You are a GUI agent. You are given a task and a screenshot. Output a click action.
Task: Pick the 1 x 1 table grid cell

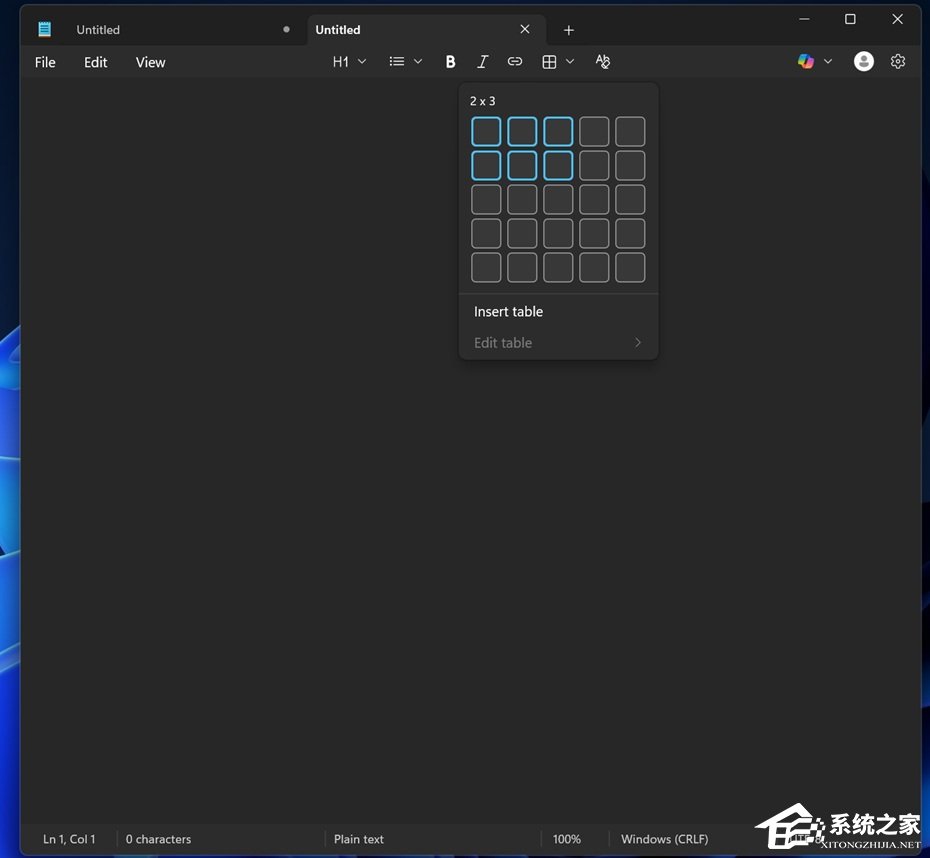click(x=486, y=132)
